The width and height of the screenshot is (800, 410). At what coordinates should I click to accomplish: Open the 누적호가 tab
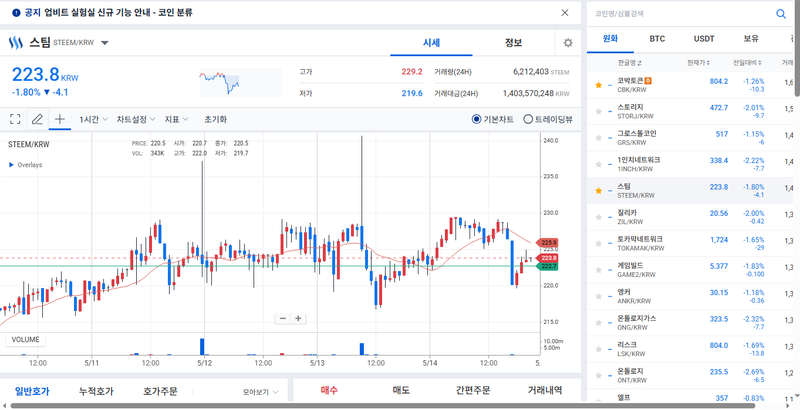(x=96, y=391)
